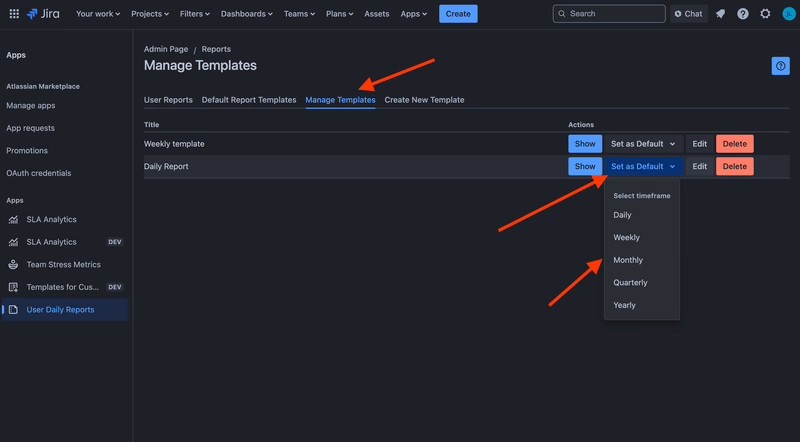Click the Title column header
The image size is (800, 442).
(152, 125)
